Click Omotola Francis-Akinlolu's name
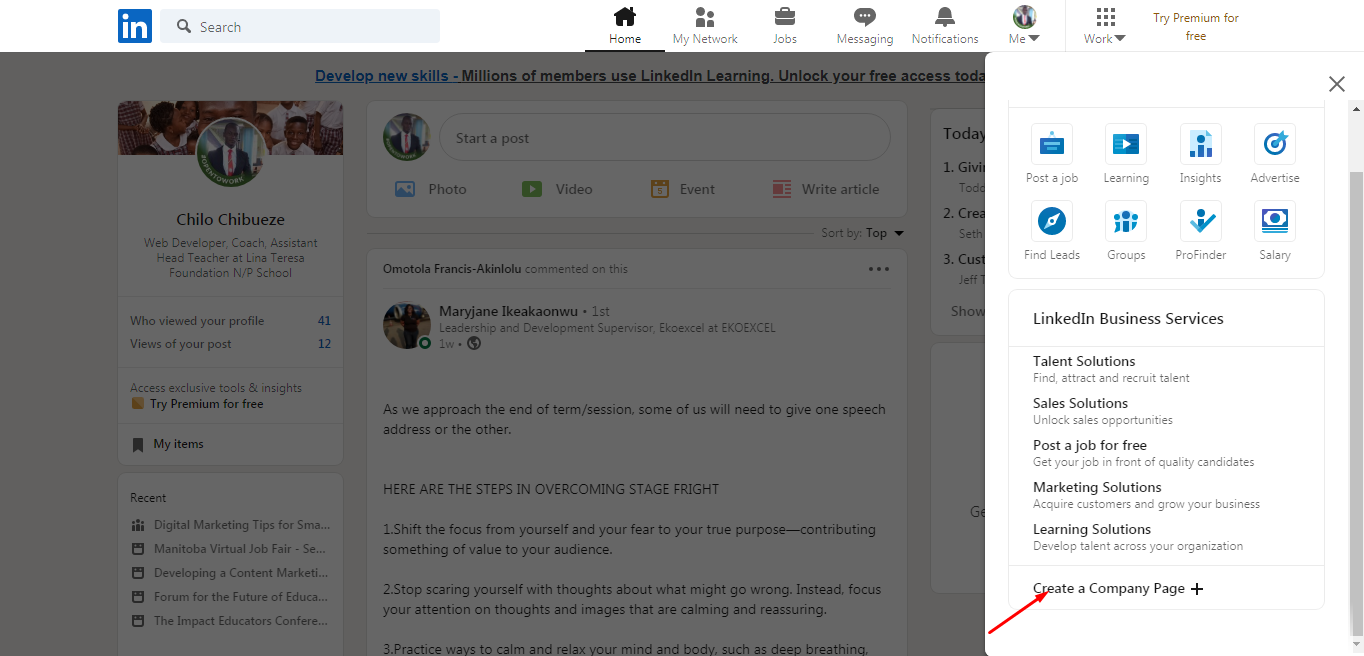This screenshot has width=1364, height=656. (x=452, y=269)
